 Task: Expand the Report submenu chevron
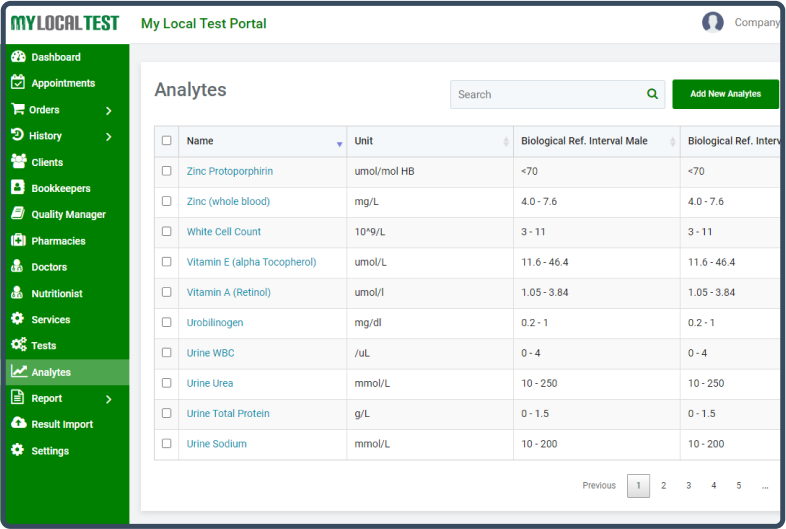point(109,399)
